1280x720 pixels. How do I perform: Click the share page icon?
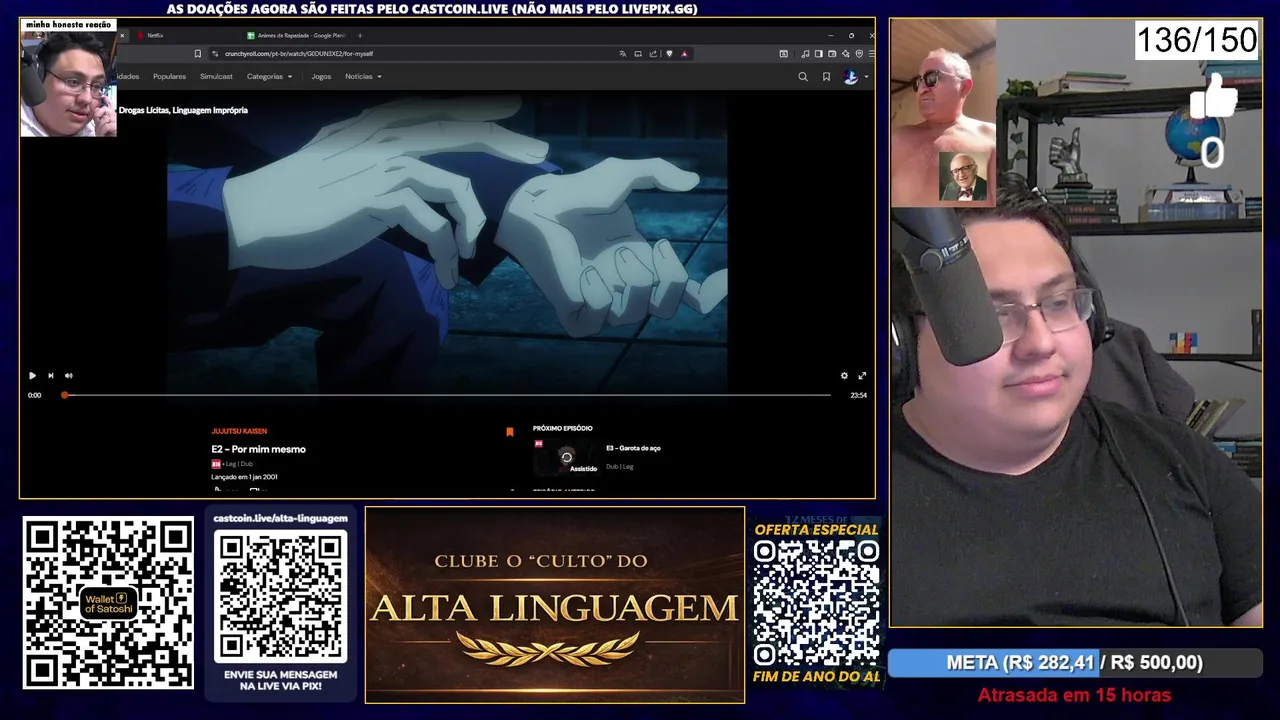point(653,54)
